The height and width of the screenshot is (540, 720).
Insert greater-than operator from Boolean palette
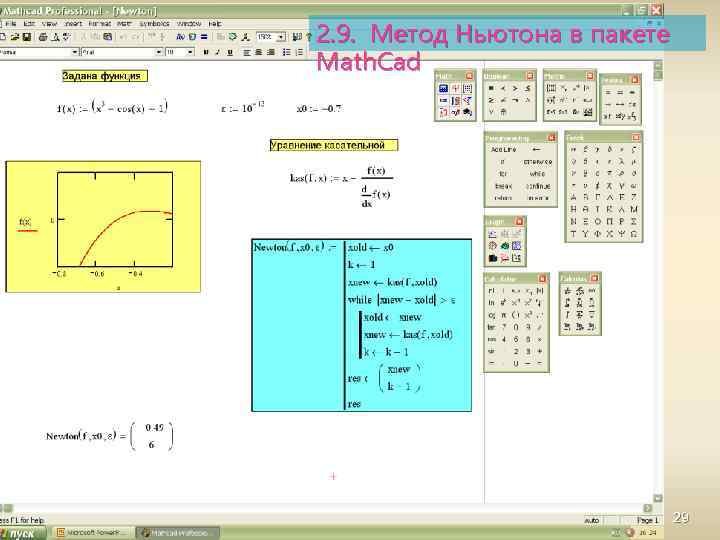(515, 89)
